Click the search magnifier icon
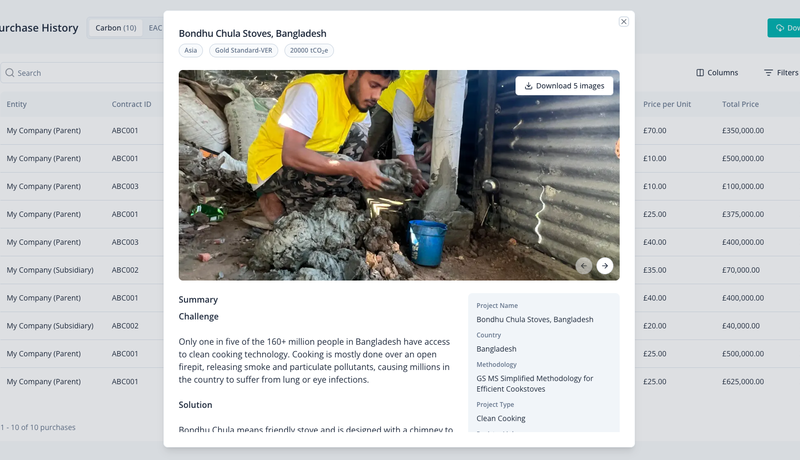Image resolution: width=800 pixels, height=460 pixels. pos(10,73)
